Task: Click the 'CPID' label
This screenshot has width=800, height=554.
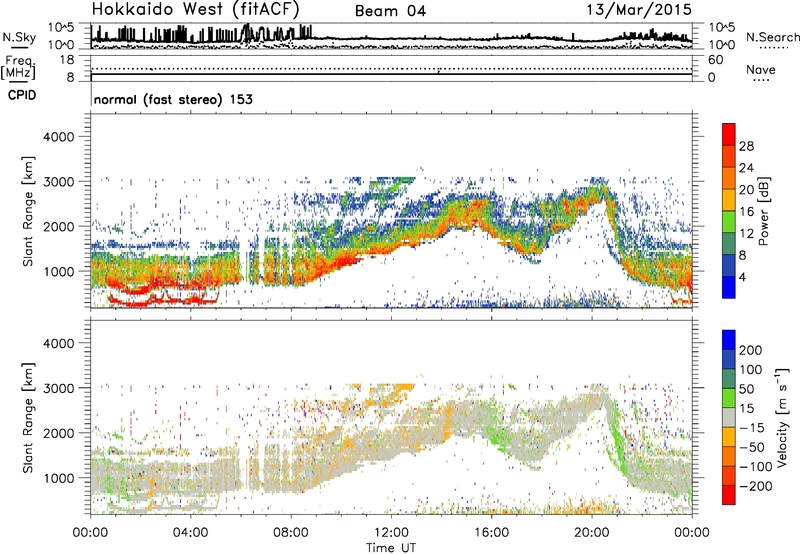Action: tap(22, 95)
